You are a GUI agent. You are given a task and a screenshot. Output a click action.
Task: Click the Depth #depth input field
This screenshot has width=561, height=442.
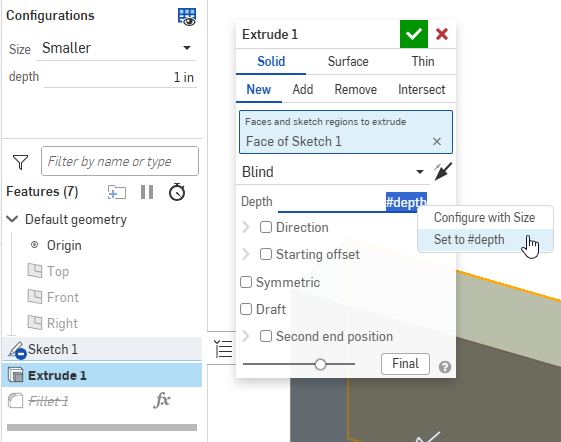352,202
